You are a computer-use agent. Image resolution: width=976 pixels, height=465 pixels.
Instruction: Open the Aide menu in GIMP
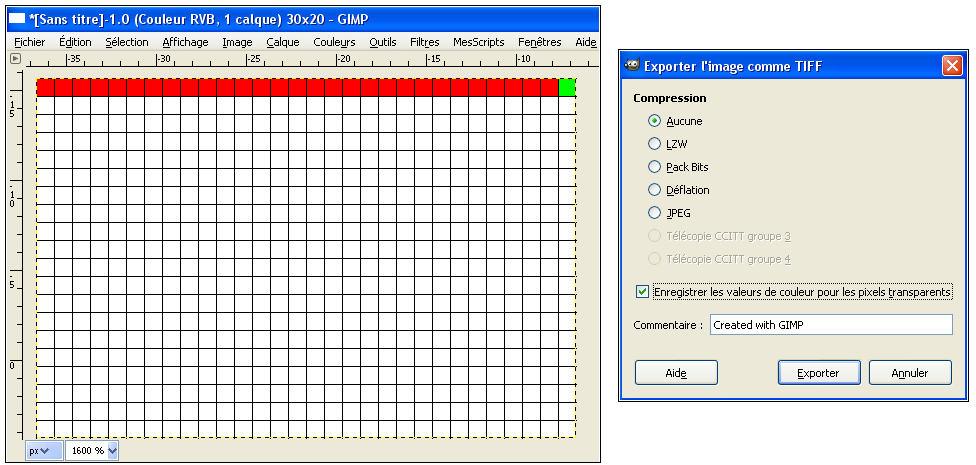[x=586, y=42]
